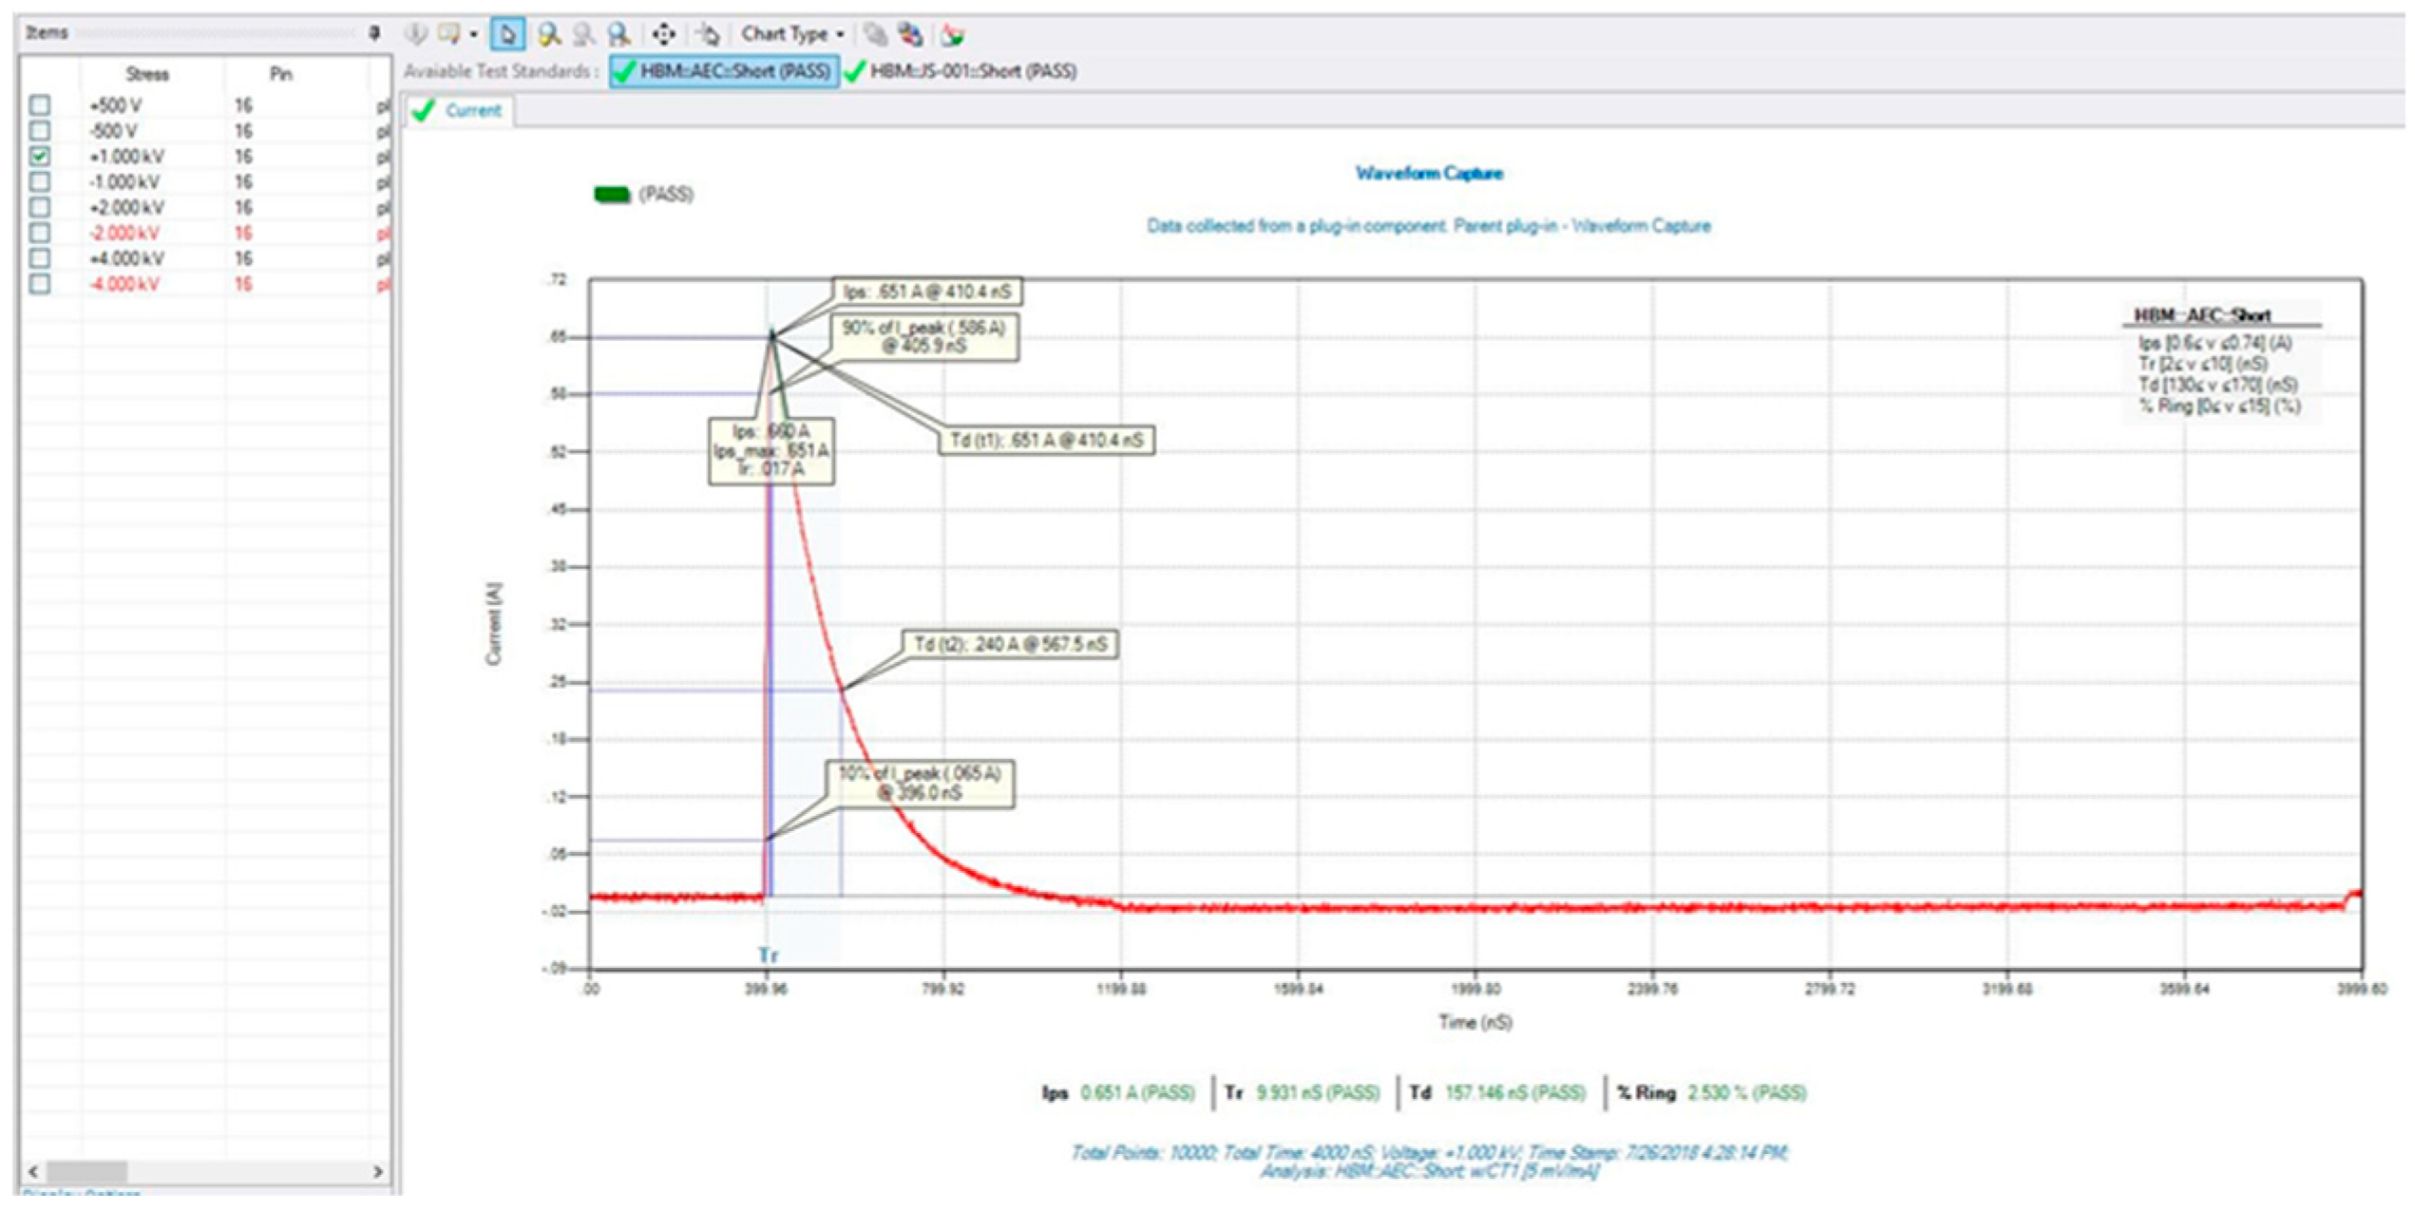Click the pin icon on Items panel
2415x1211 pixels.
(374, 33)
